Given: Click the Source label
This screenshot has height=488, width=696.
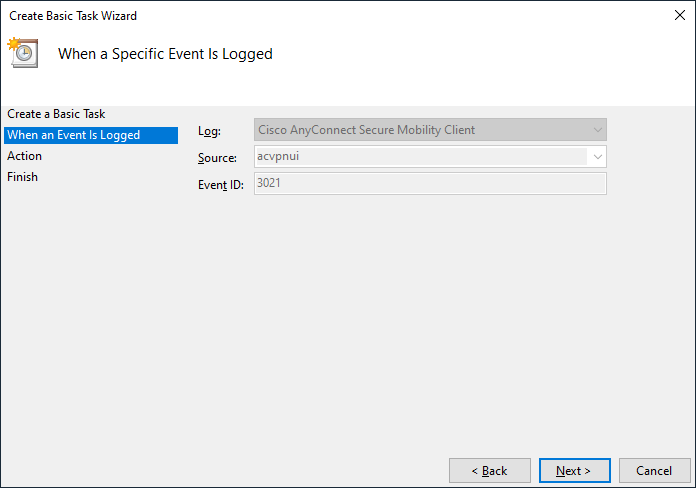Looking at the screenshot, I should point(217,158).
